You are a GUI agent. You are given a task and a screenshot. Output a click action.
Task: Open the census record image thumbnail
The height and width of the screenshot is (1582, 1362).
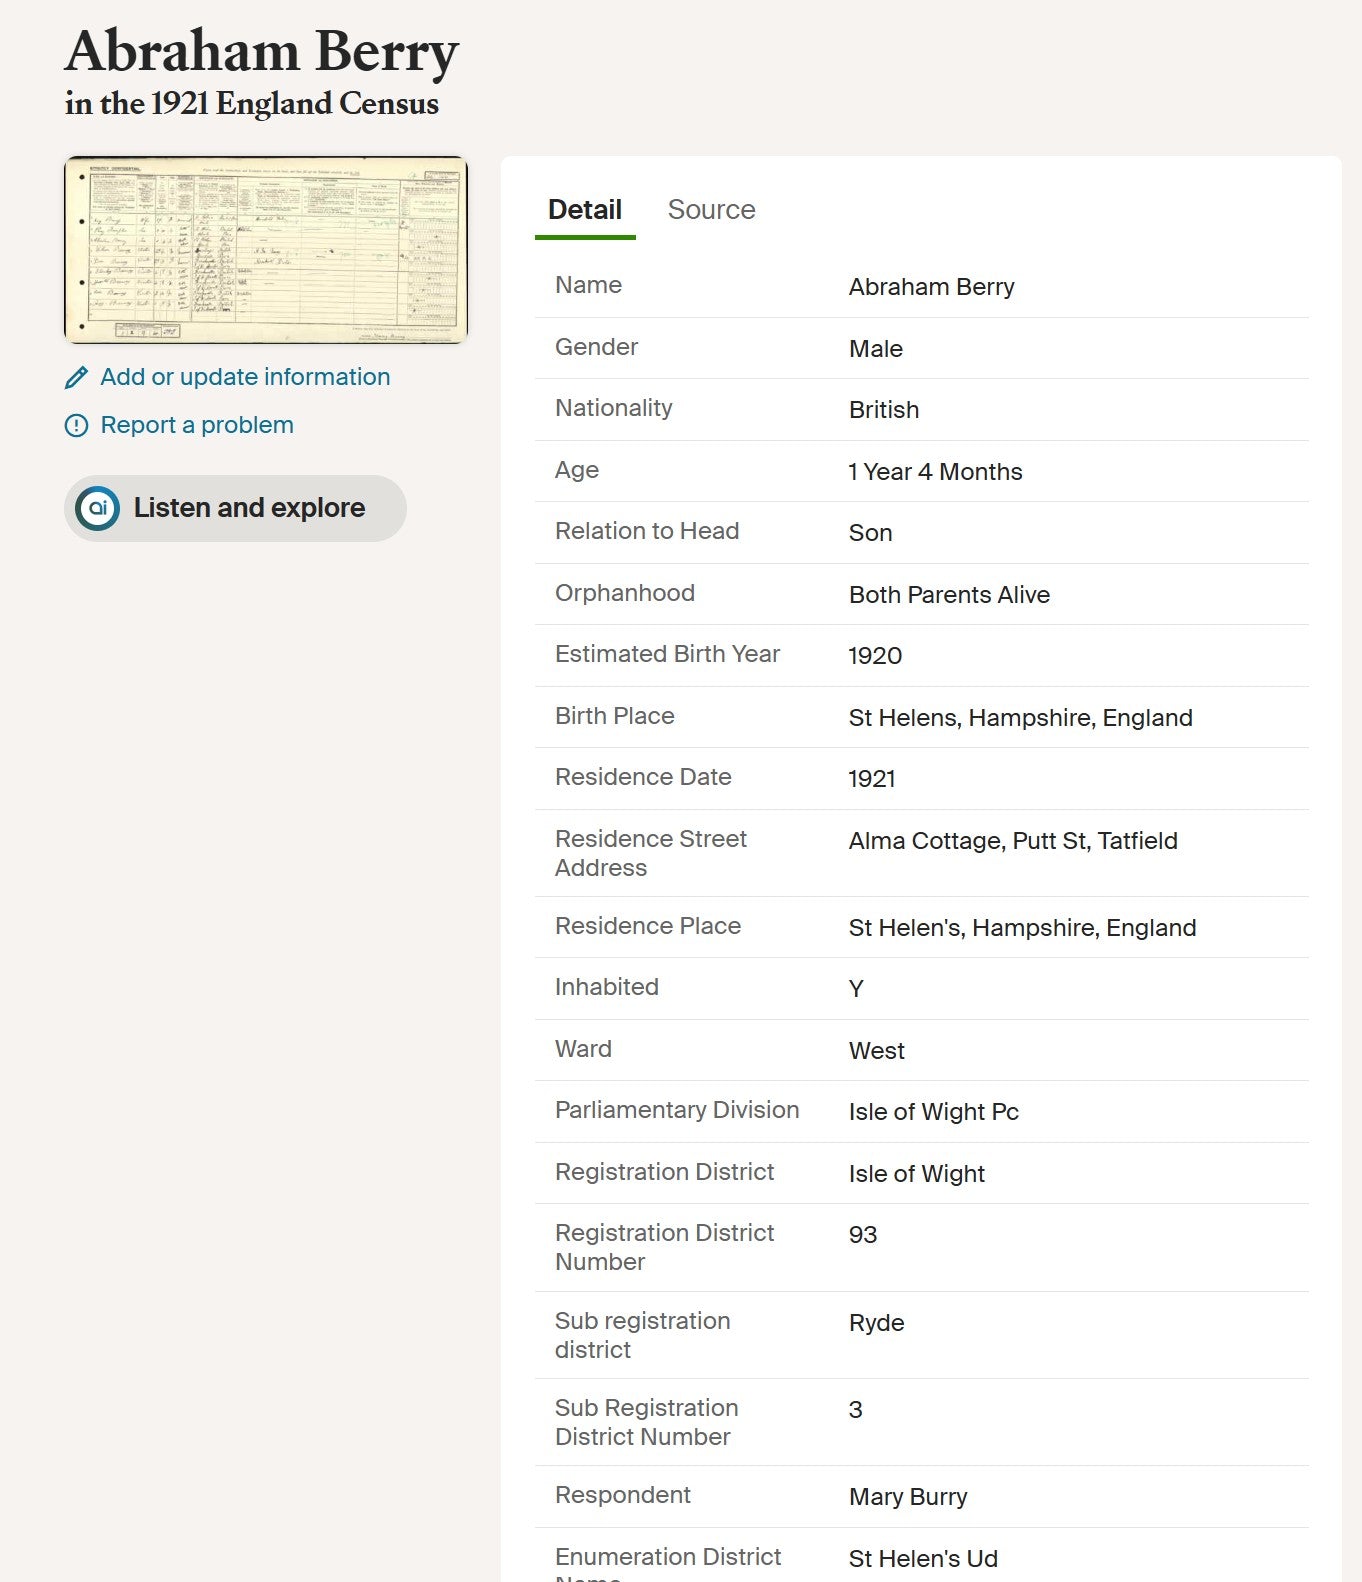click(x=266, y=250)
